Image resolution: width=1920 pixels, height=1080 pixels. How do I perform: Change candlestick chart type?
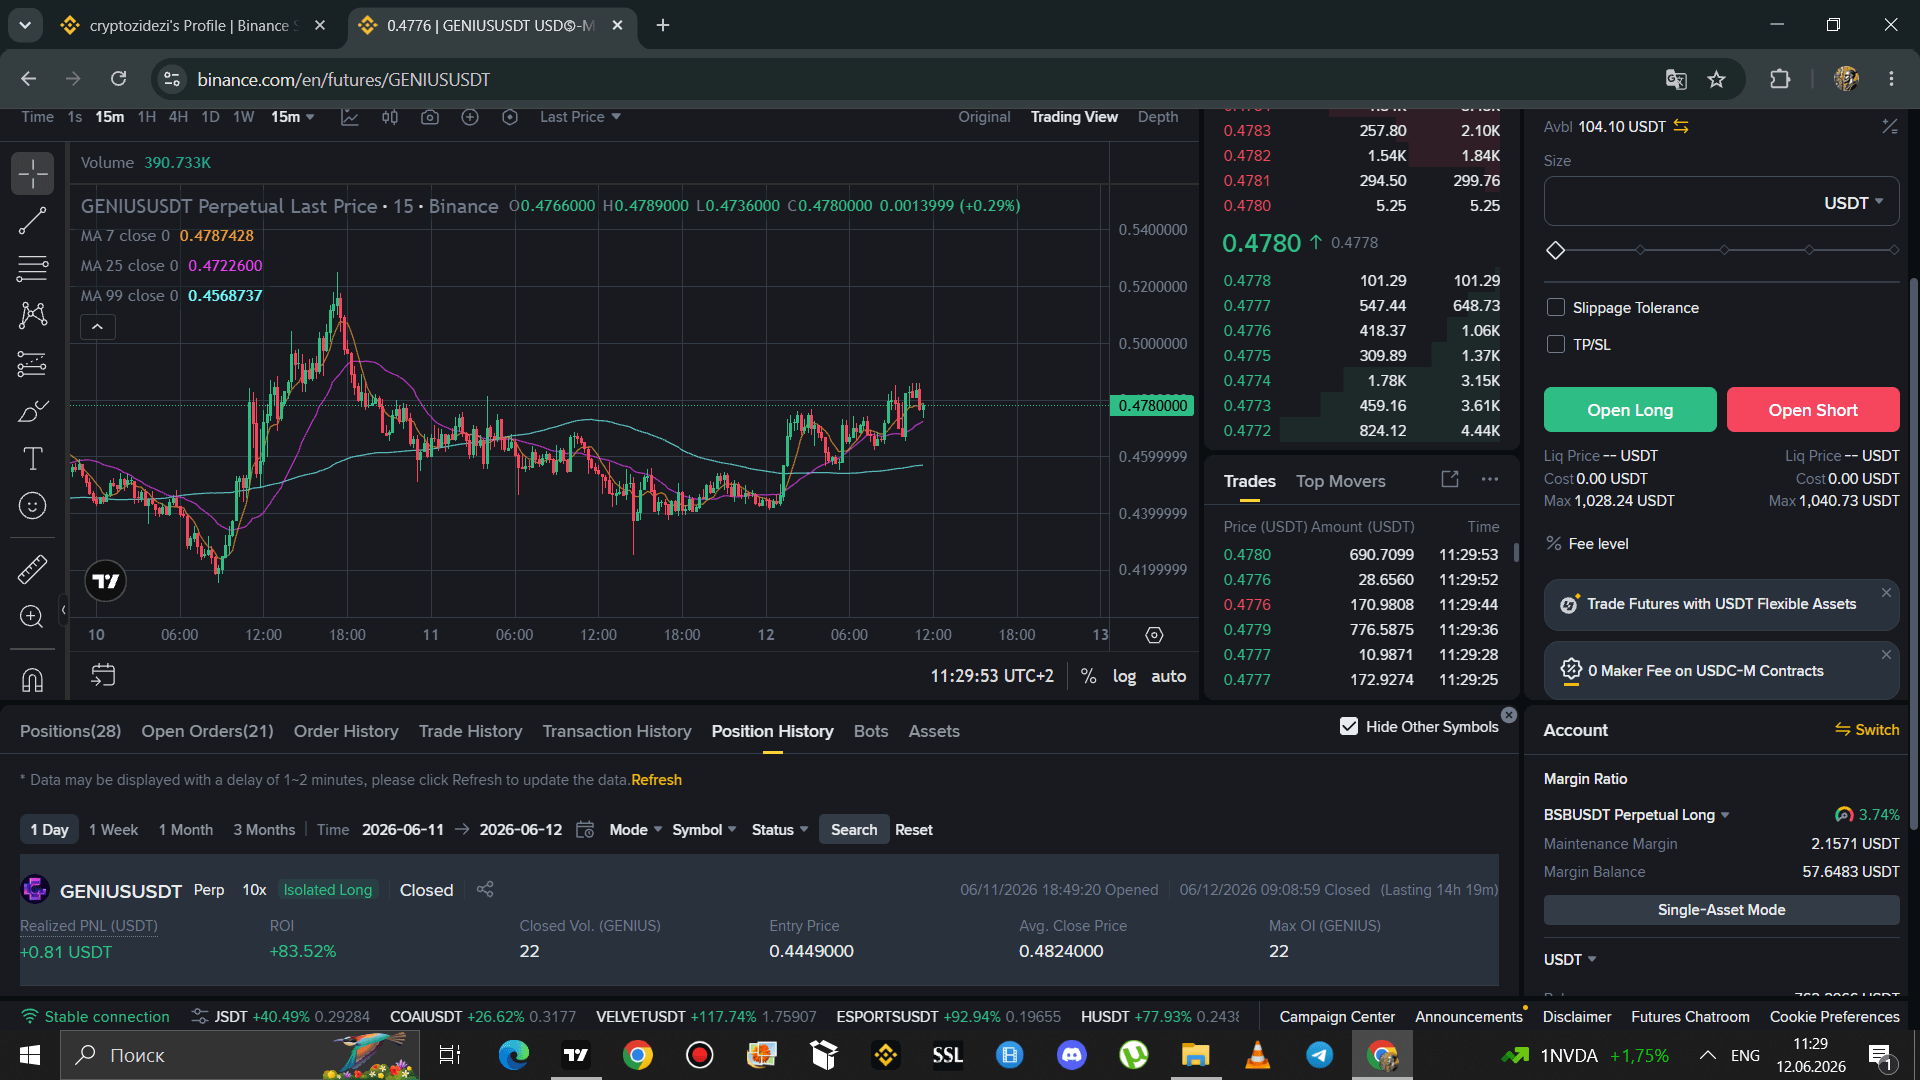pos(390,117)
